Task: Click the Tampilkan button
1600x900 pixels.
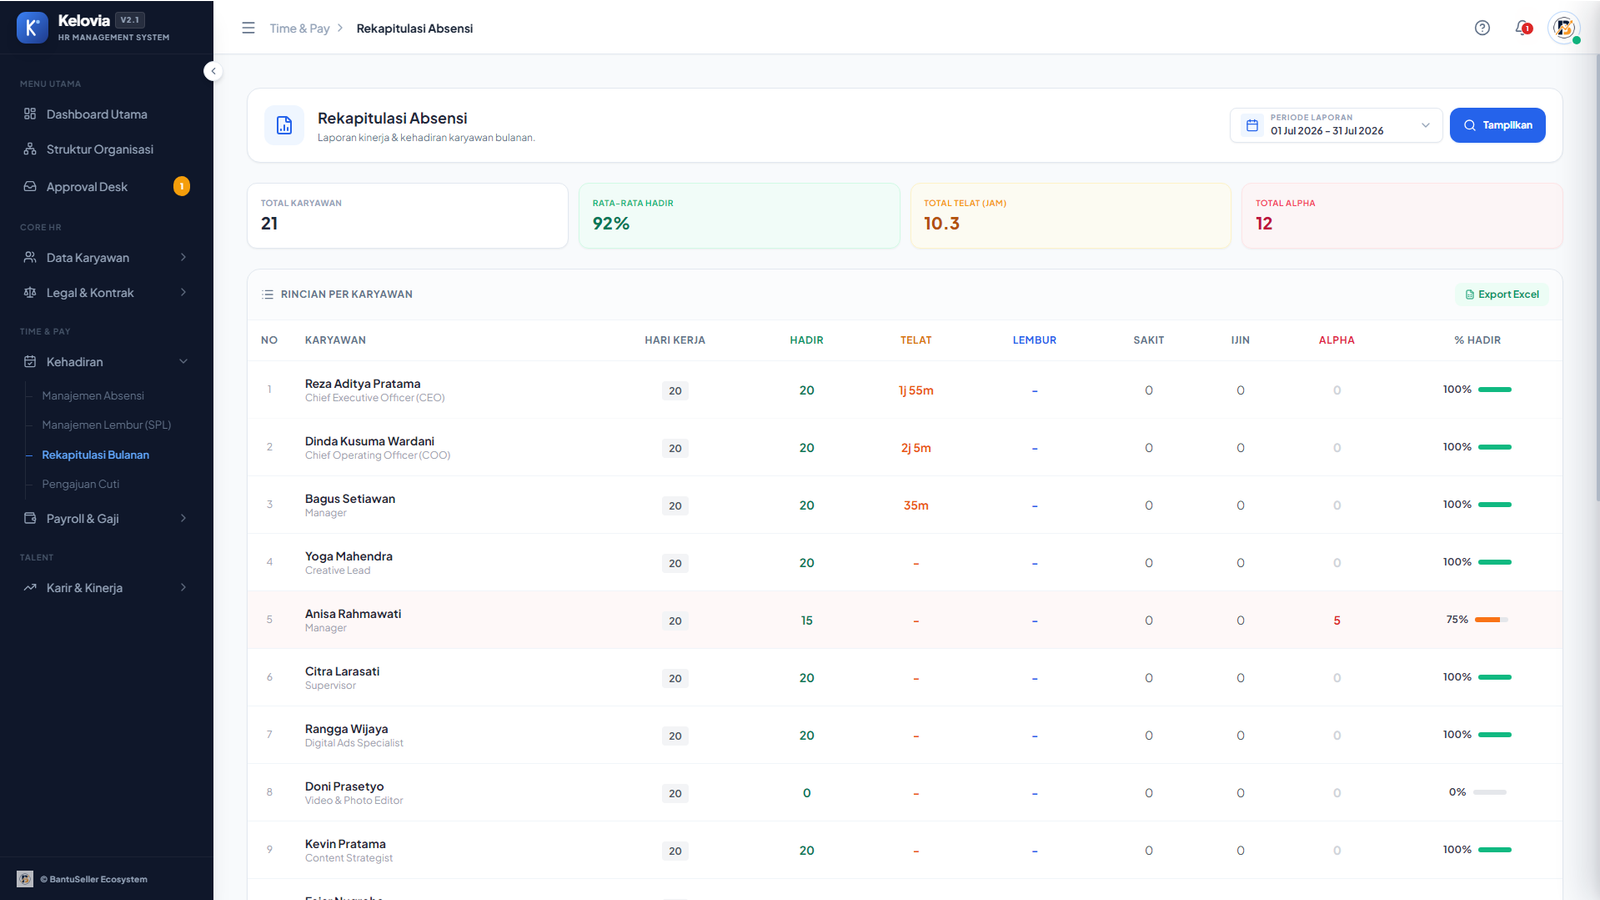Action: [x=1497, y=125]
